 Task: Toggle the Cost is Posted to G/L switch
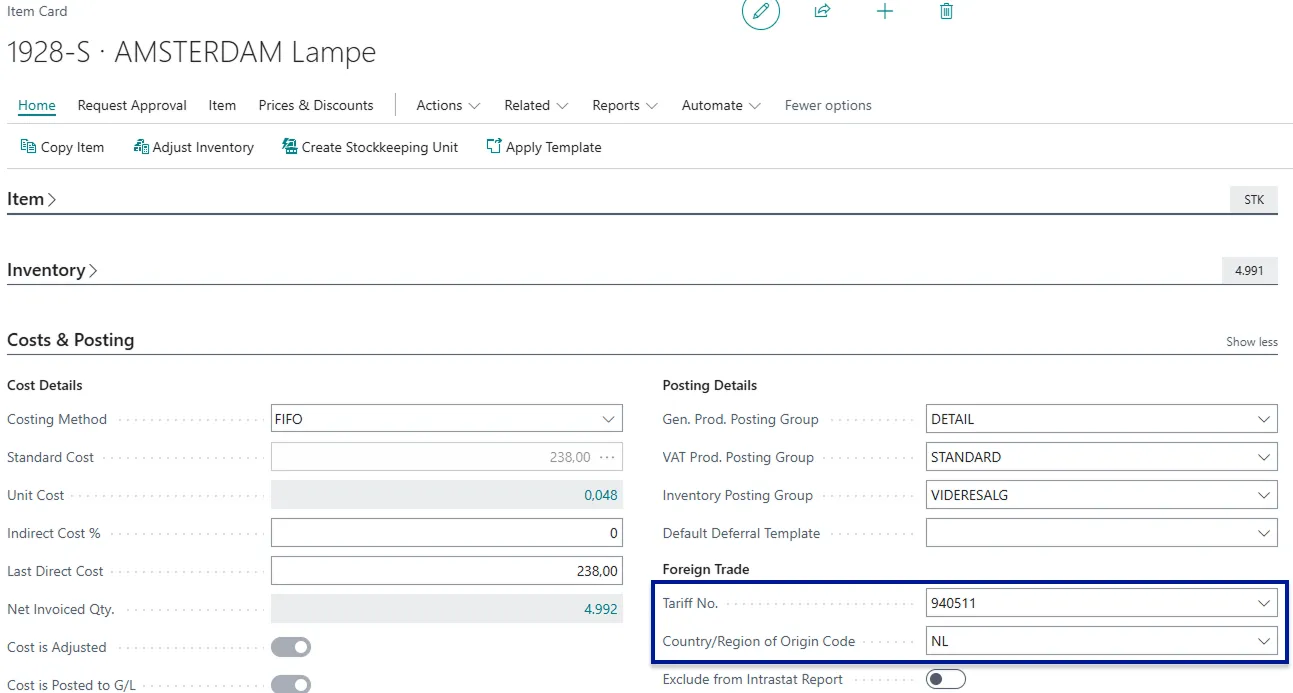pos(291,684)
